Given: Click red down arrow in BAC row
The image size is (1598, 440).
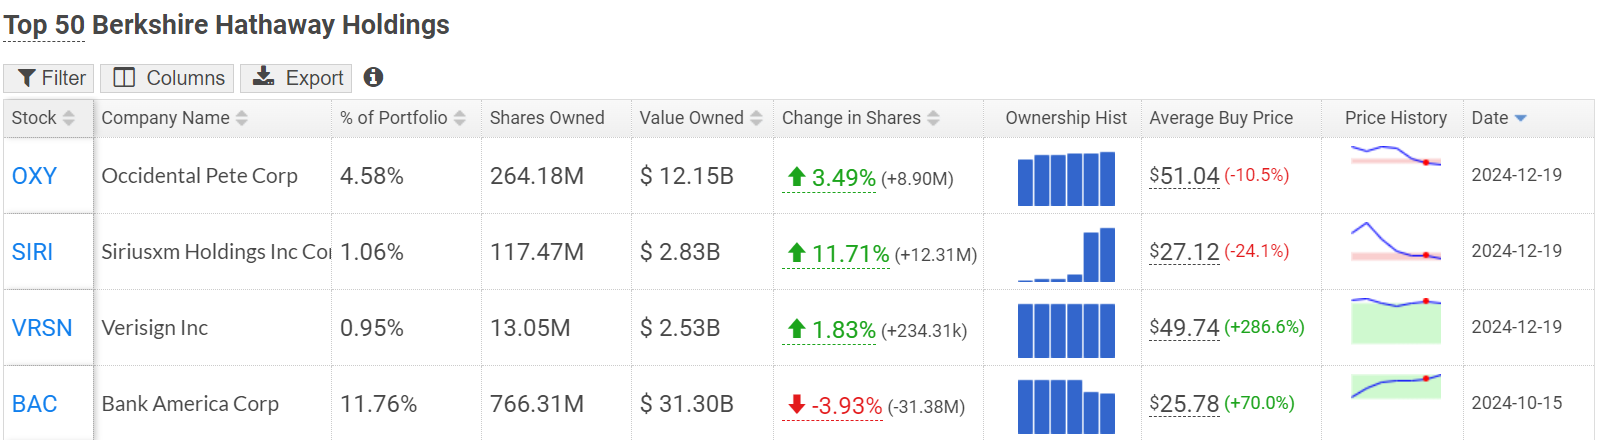Looking at the screenshot, I should click(x=796, y=404).
